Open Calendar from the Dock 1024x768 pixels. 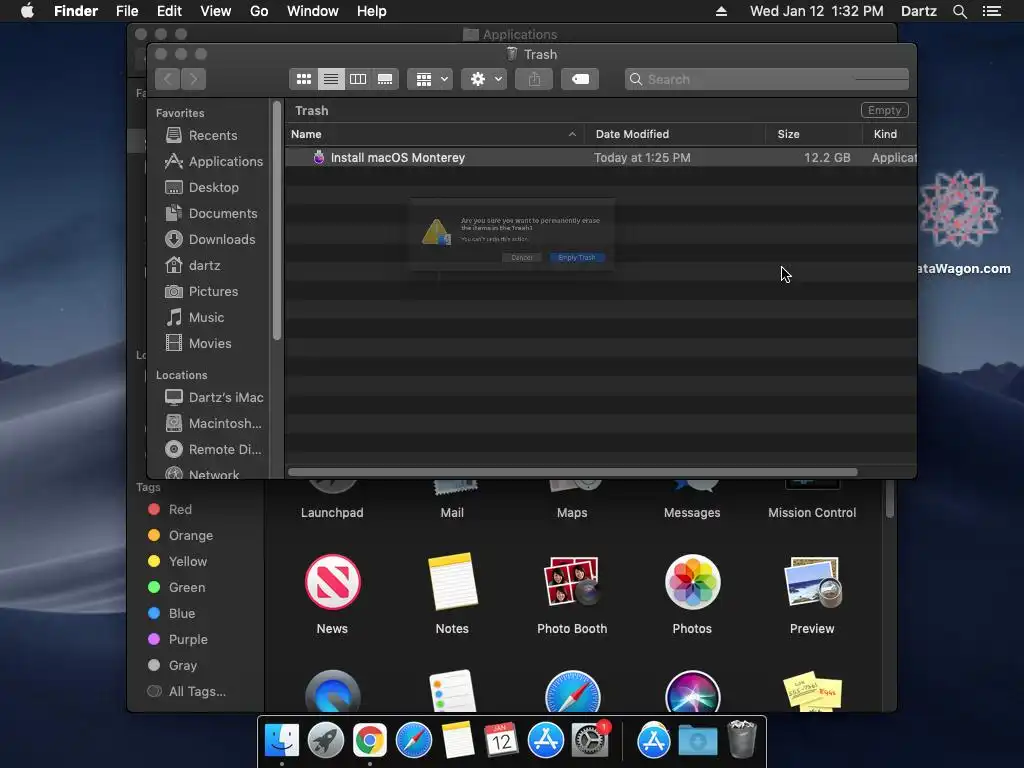click(x=502, y=741)
